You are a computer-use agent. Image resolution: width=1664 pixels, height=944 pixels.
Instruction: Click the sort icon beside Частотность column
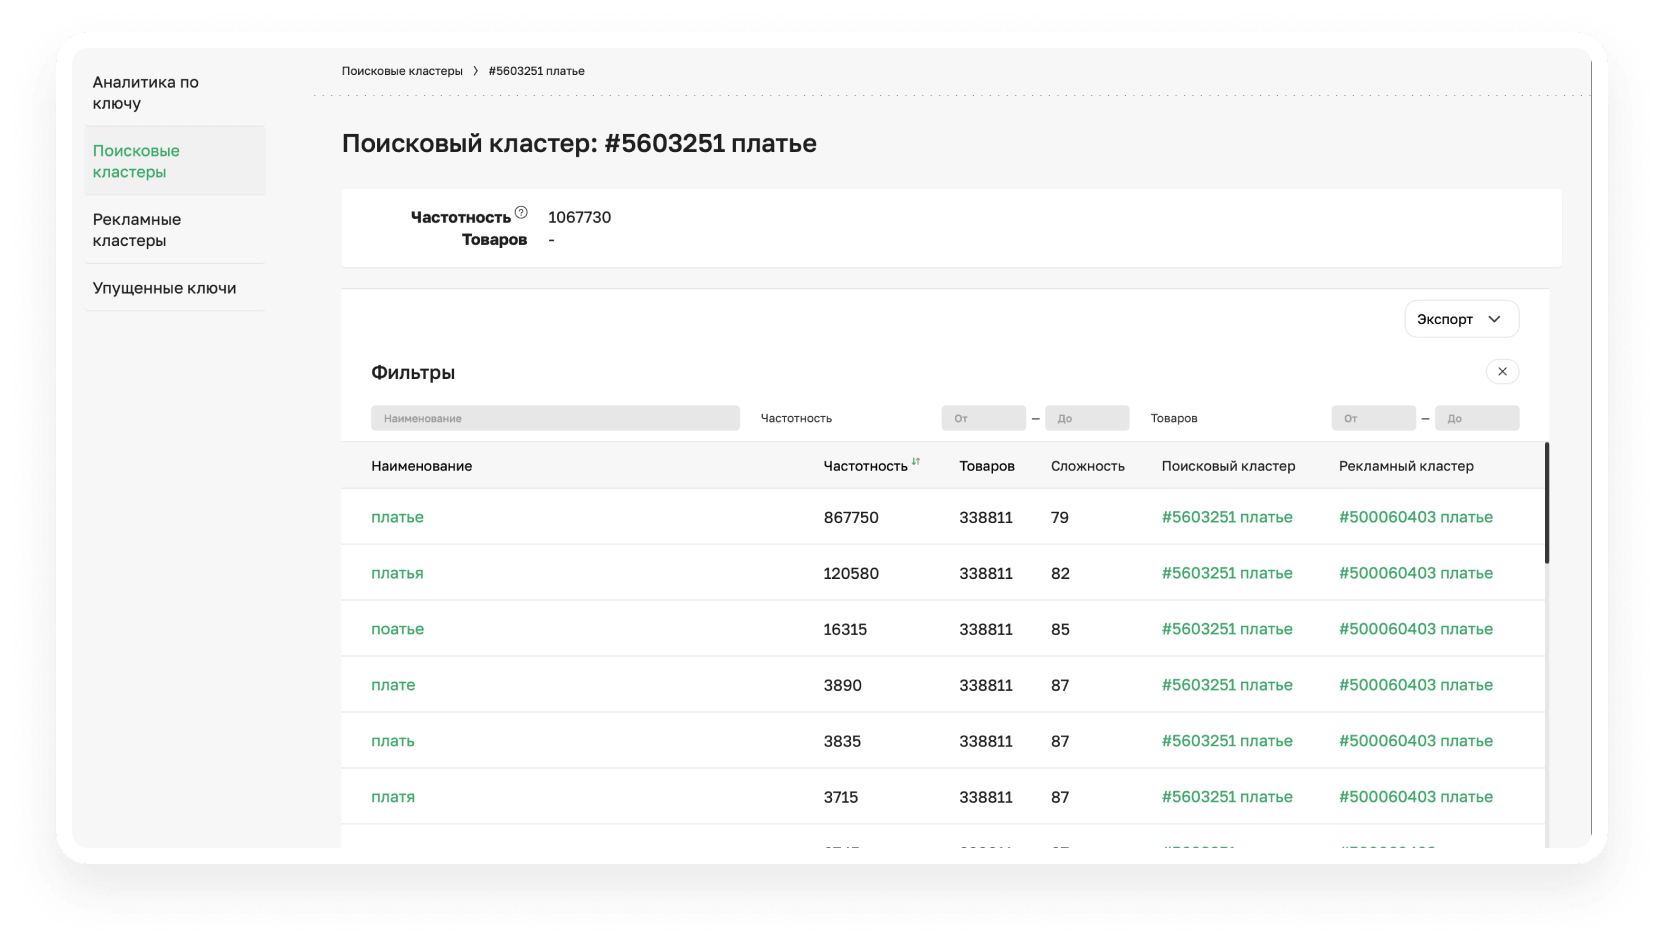pos(915,462)
